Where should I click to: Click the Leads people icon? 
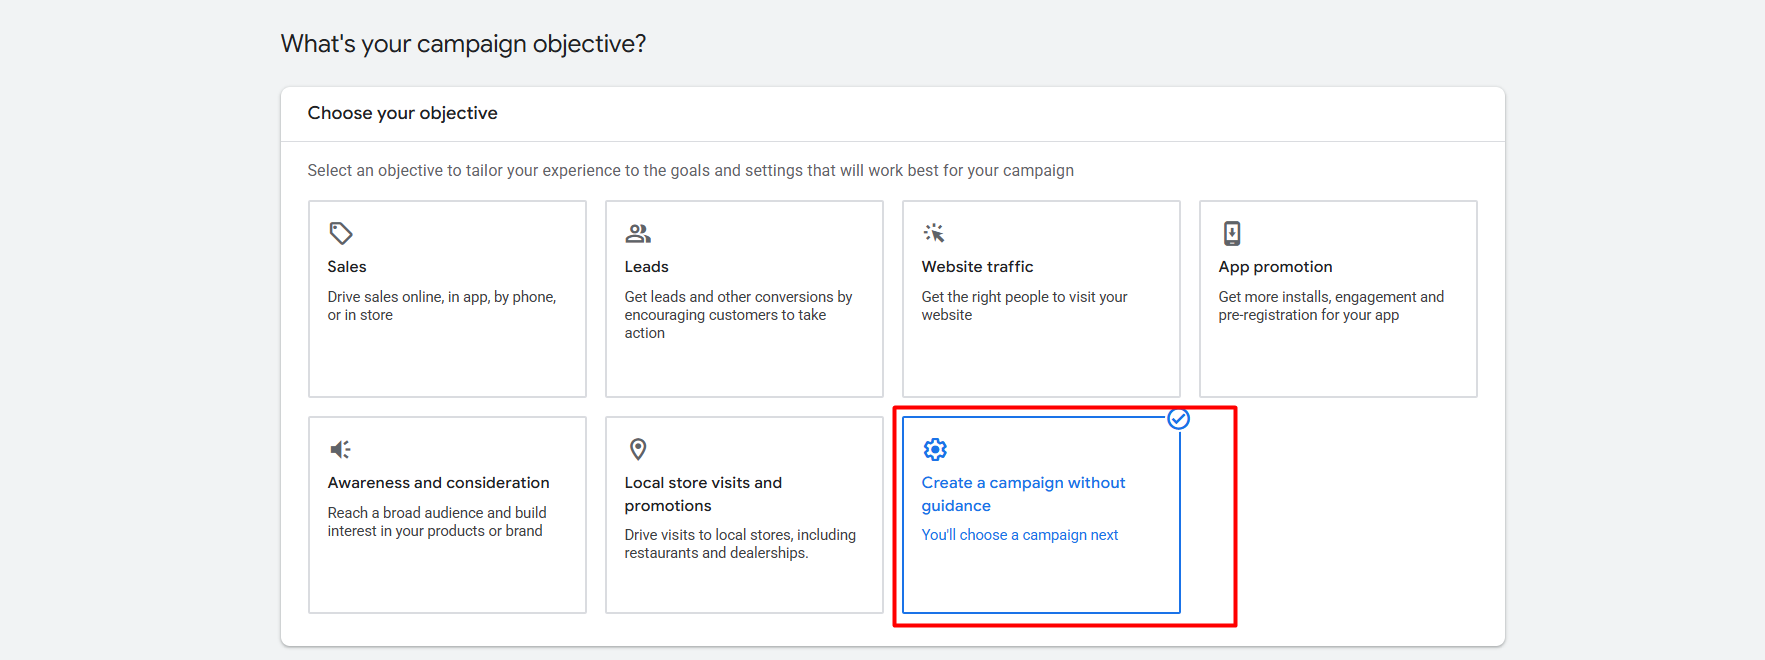tap(638, 233)
